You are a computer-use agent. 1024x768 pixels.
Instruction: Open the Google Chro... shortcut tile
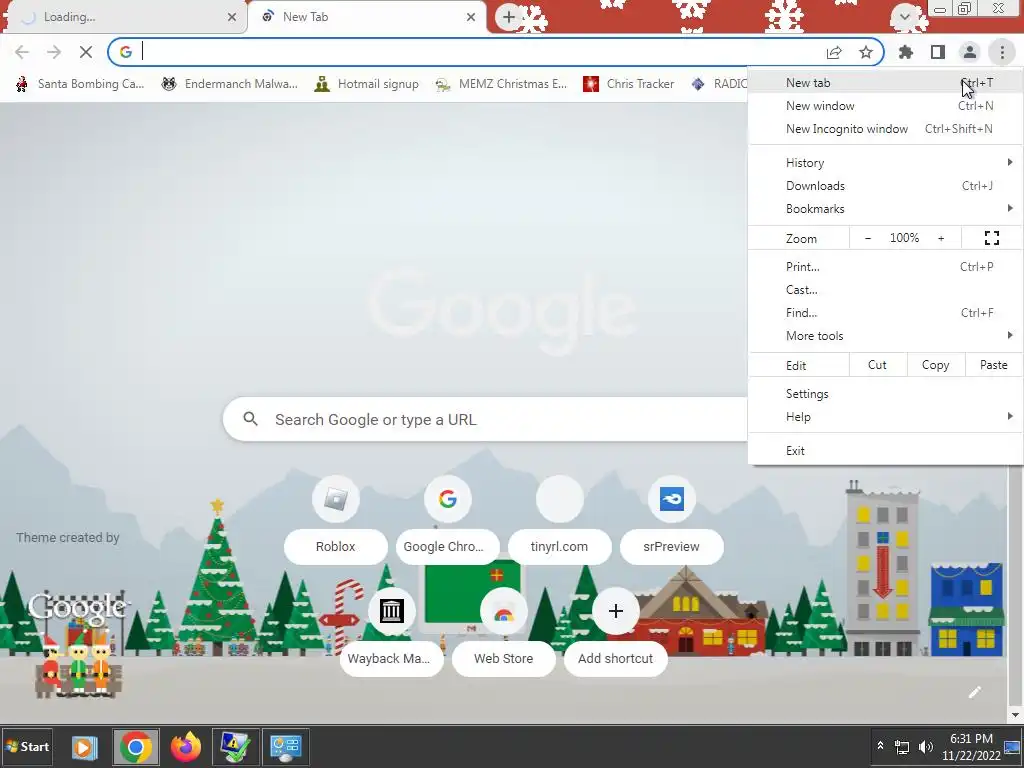447,519
